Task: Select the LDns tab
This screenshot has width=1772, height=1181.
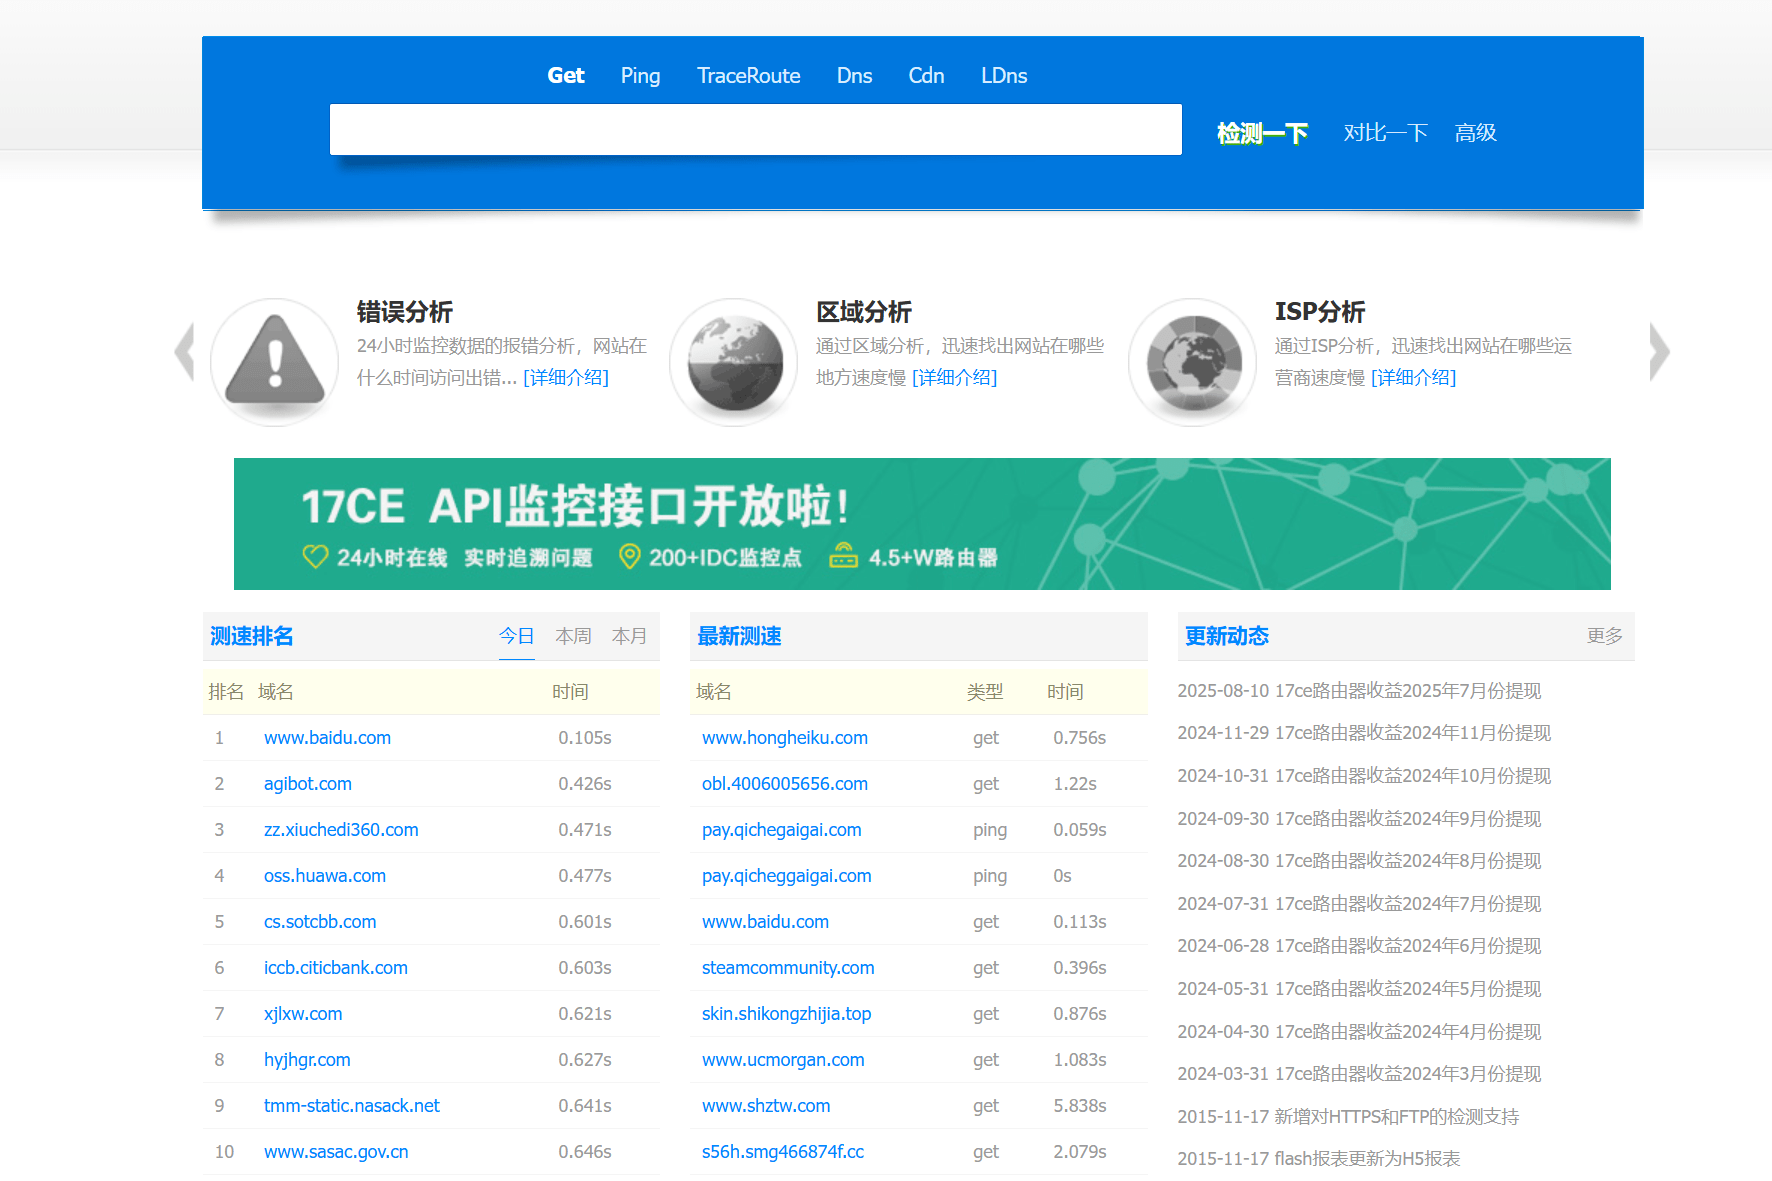Action: point(1003,76)
